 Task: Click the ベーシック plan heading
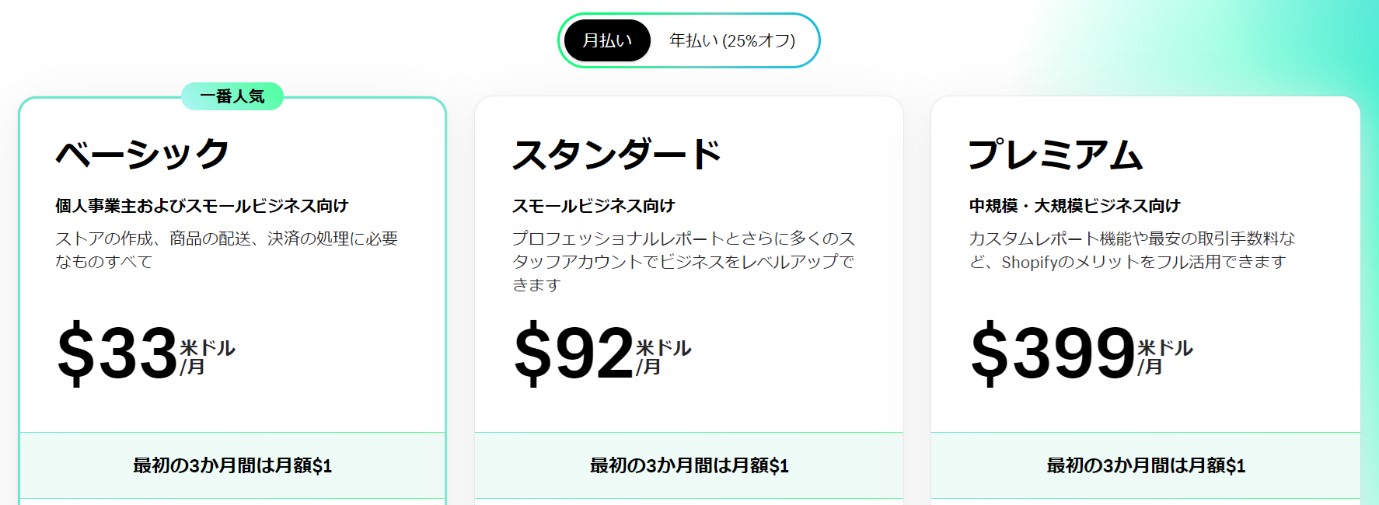pyautogui.click(x=142, y=155)
